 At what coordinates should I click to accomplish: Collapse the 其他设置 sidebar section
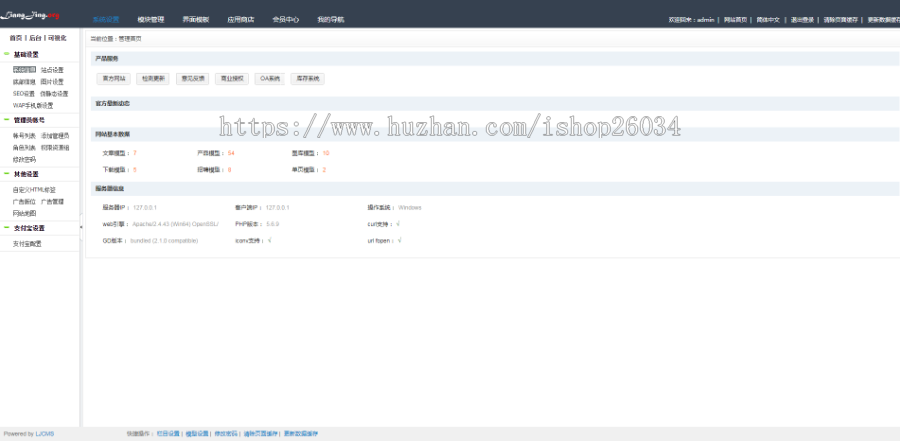[x=7, y=173]
